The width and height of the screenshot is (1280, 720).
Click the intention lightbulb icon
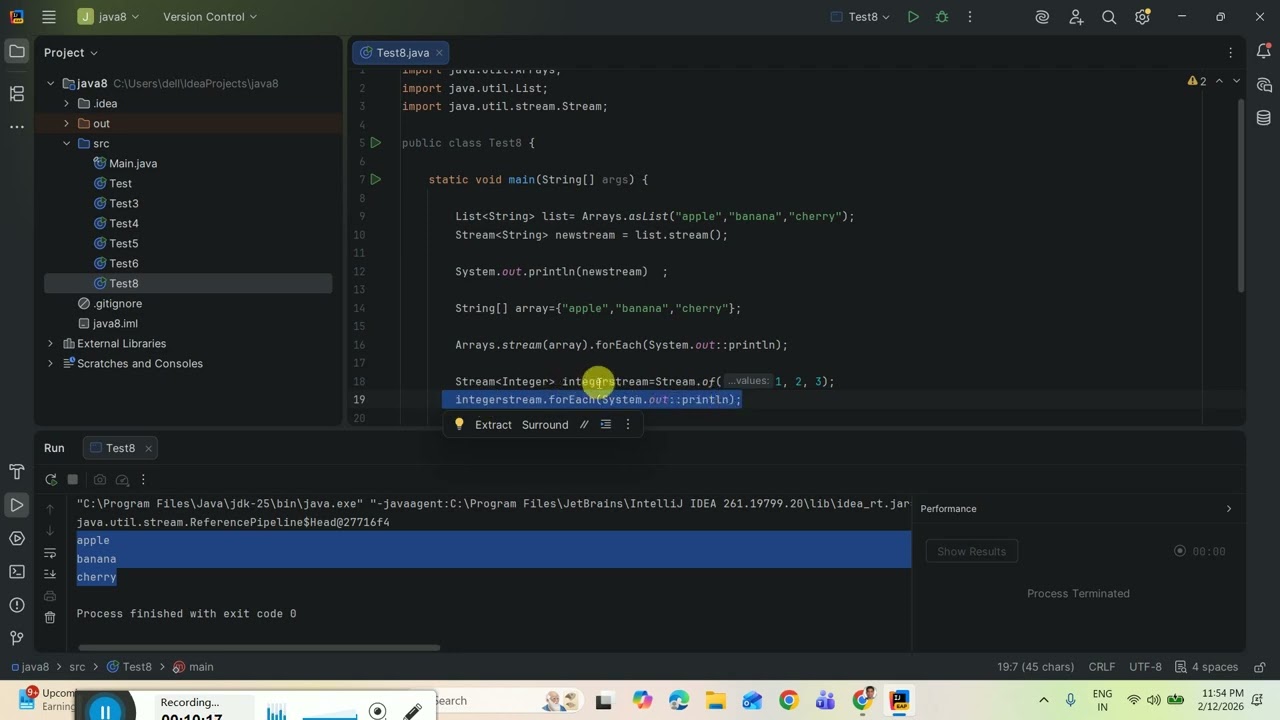pos(459,425)
